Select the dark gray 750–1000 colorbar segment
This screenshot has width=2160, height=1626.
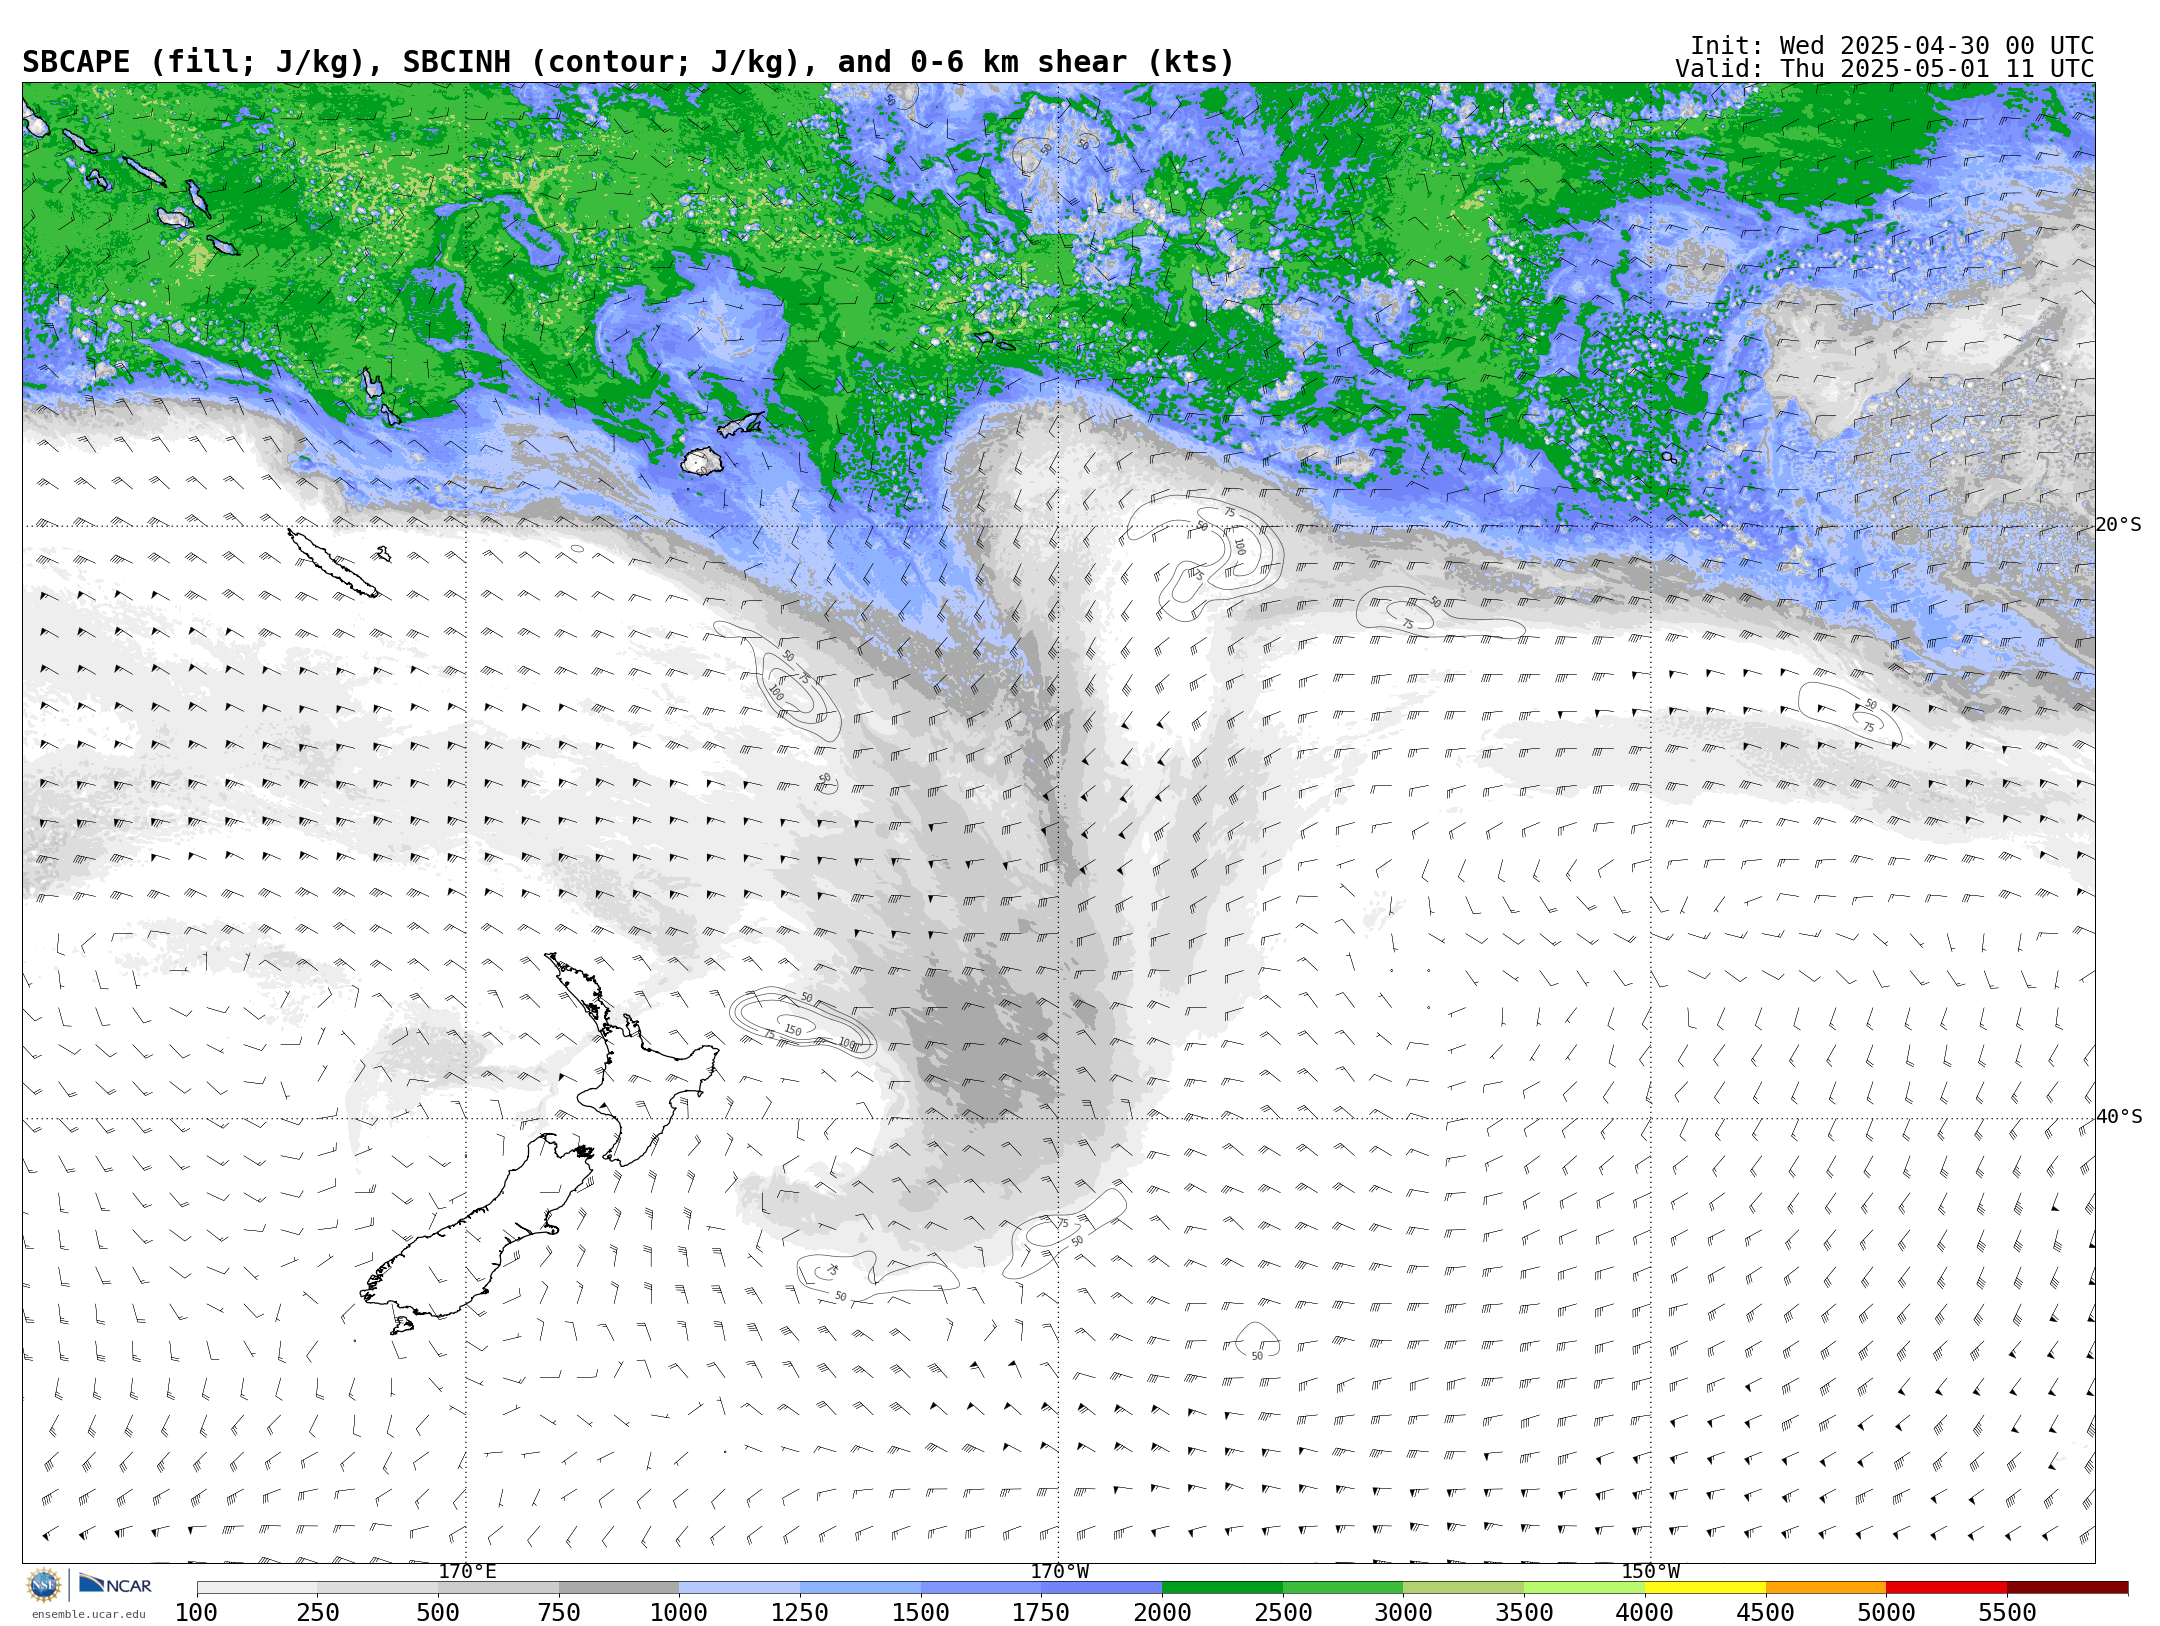pos(619,1588)
